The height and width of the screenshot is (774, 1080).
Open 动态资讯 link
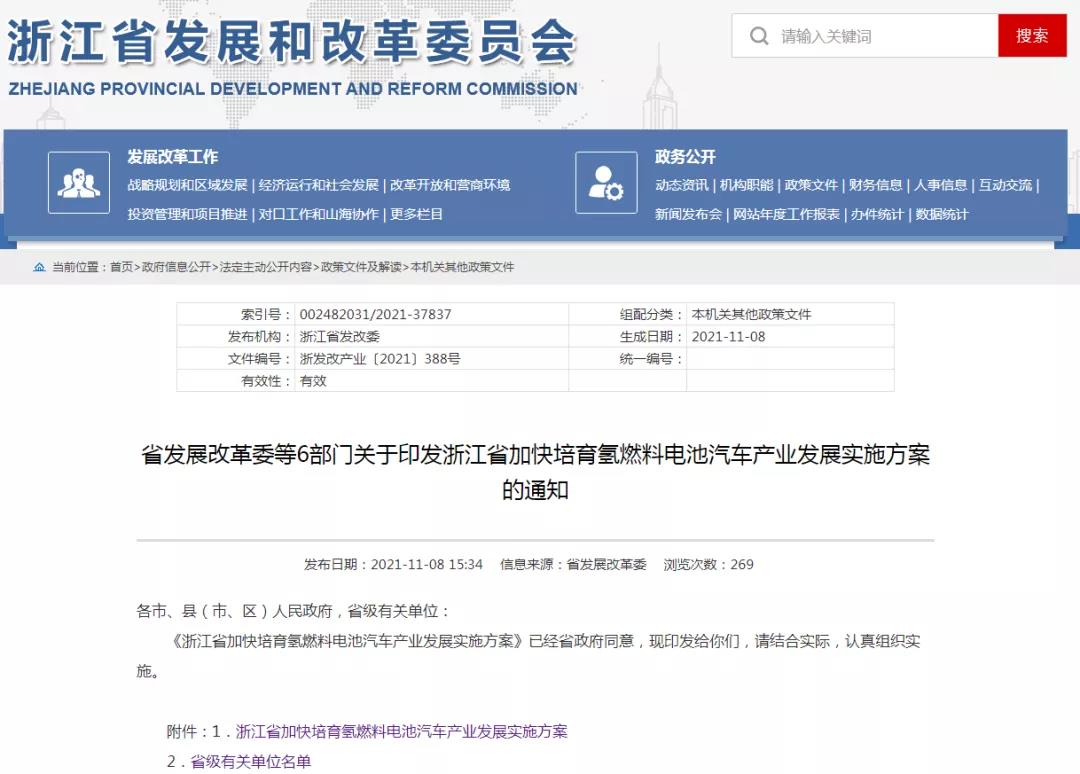681,185
